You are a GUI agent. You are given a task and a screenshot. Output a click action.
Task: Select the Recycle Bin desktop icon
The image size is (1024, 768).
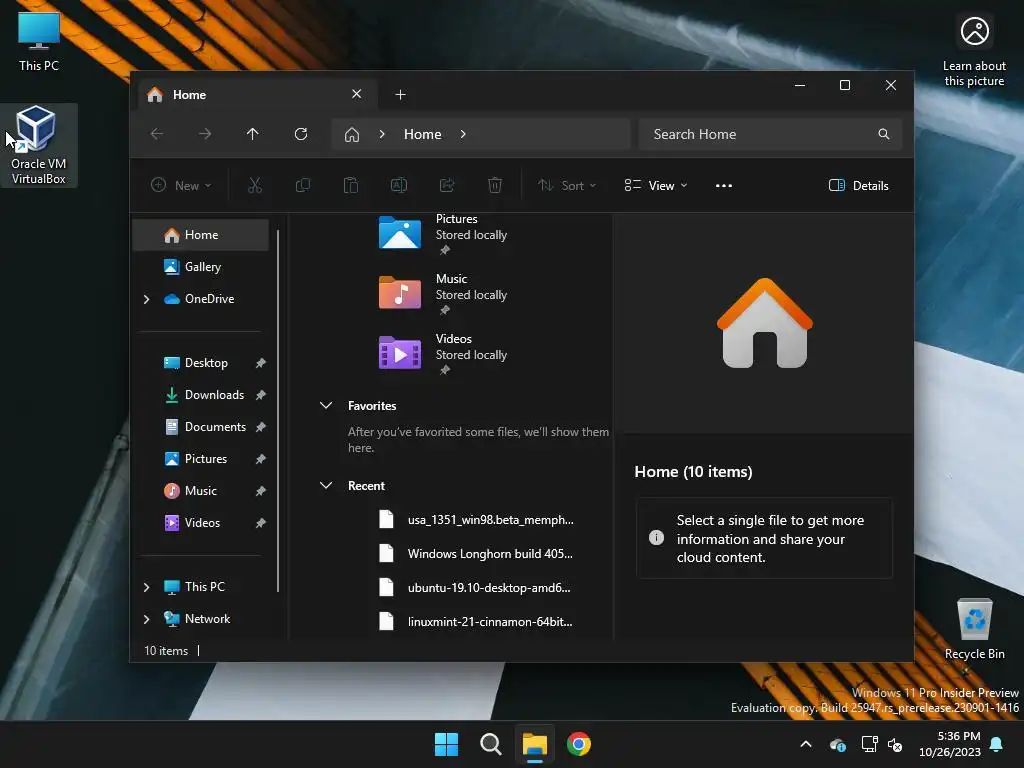(x=974, y=629)
